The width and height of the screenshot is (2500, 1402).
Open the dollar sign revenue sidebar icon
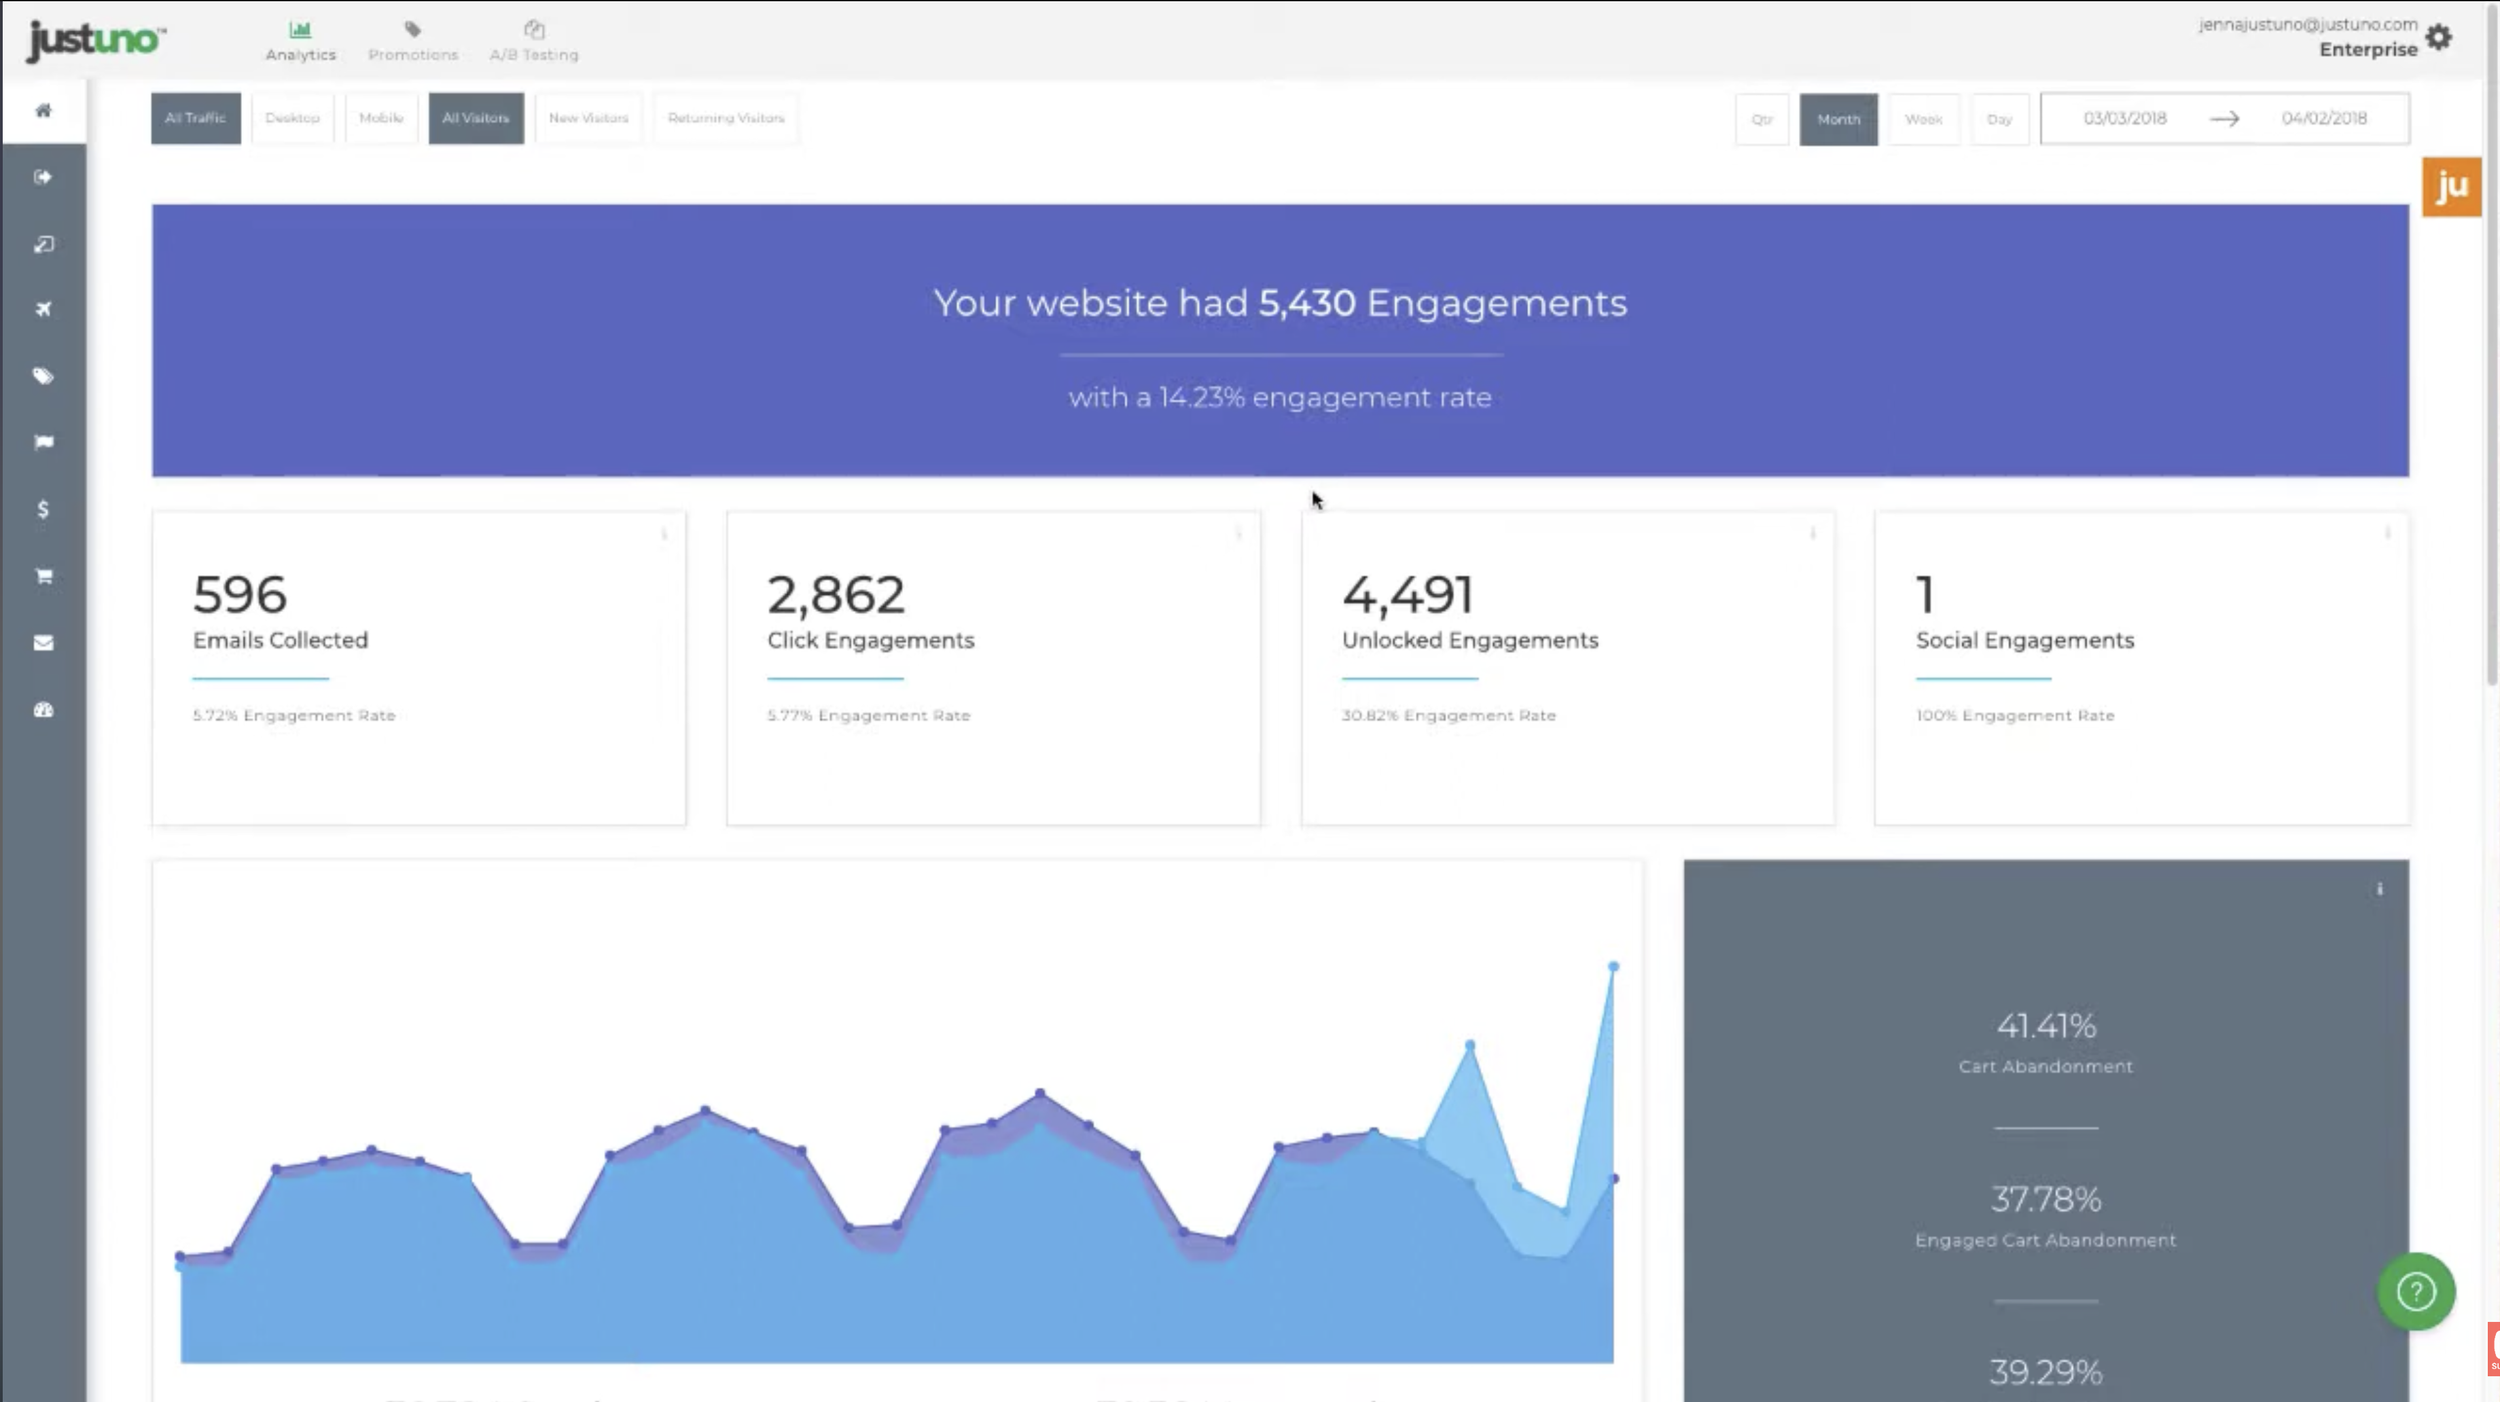[x=43, y=509]
